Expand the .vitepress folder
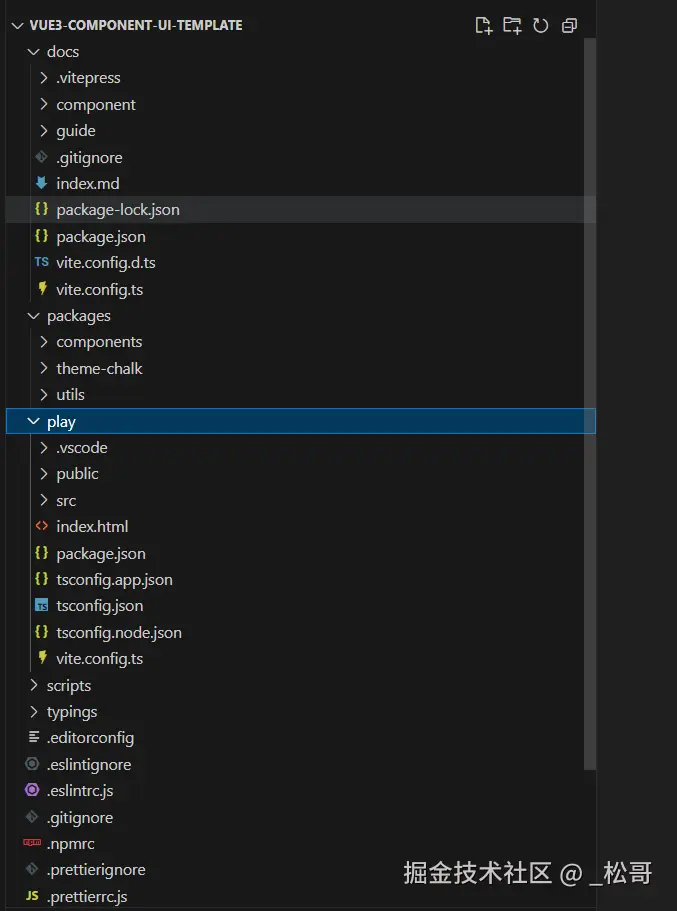The image size is (677, 911). point(43,78)
